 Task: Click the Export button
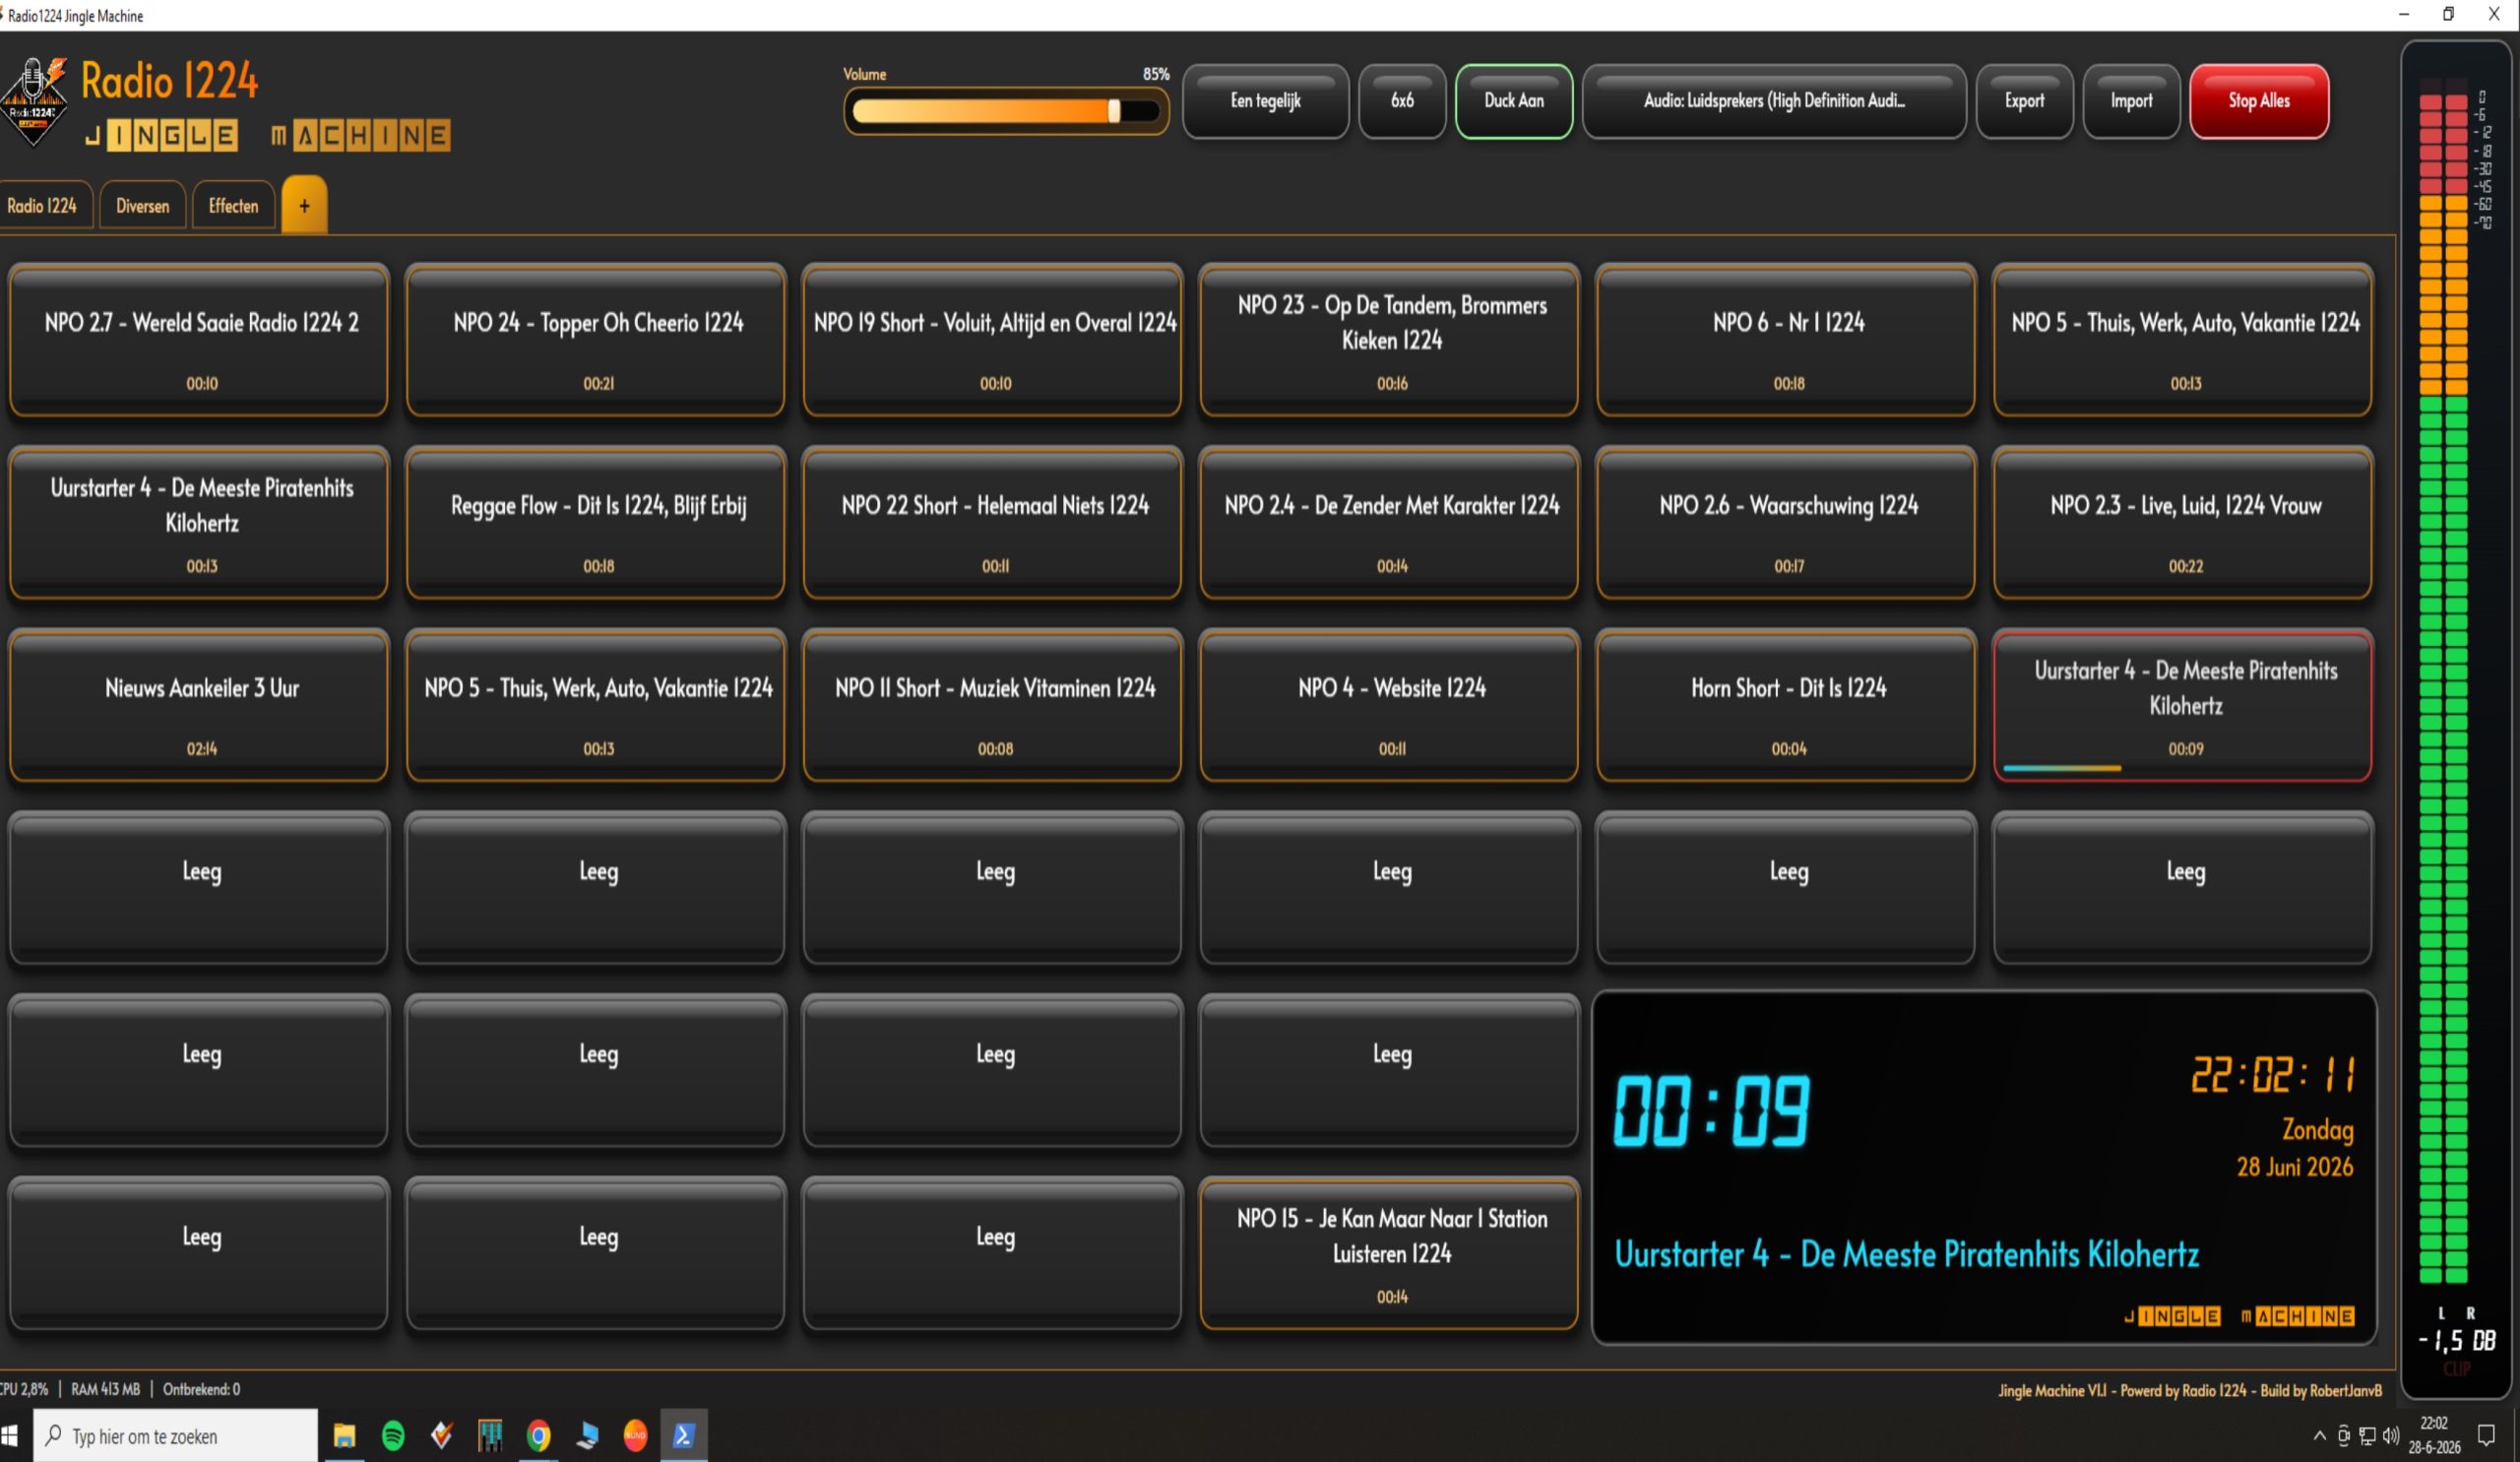(x=2024, y=101)
